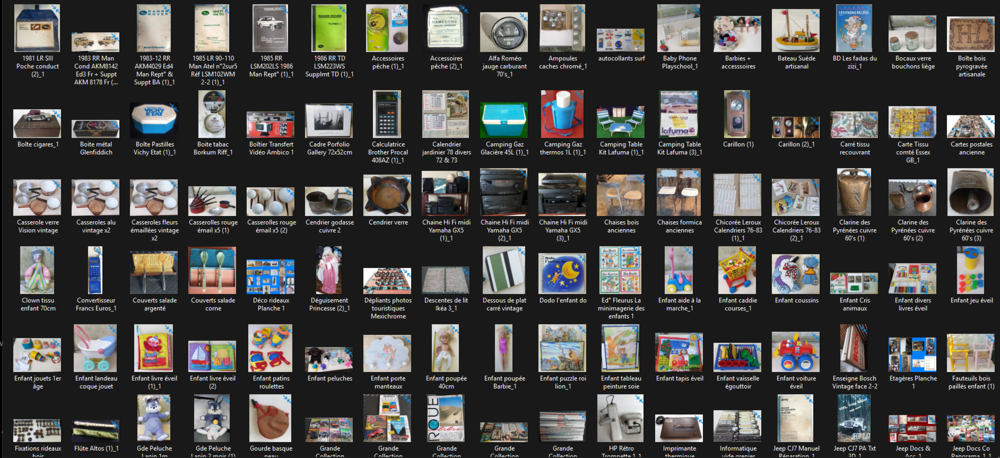This screenshot has height=458, width=1000.
Task: Click the Boîte Pastilles Vichy Etat image
Action: tap(153, 120)
